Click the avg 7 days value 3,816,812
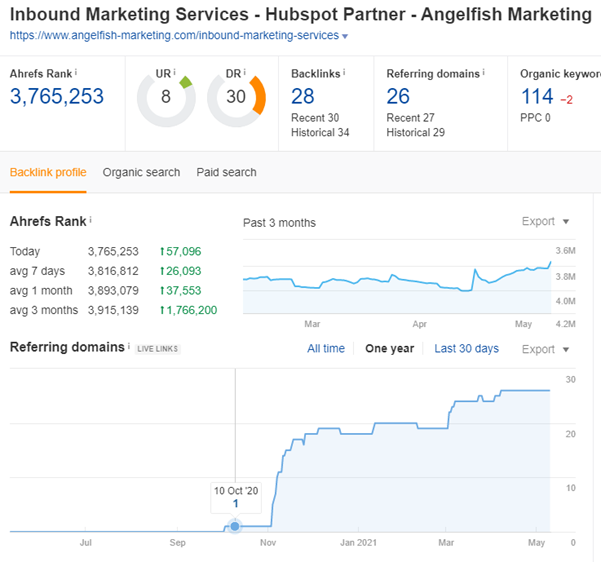Screen dimensions: 601x562 [113, 271]
